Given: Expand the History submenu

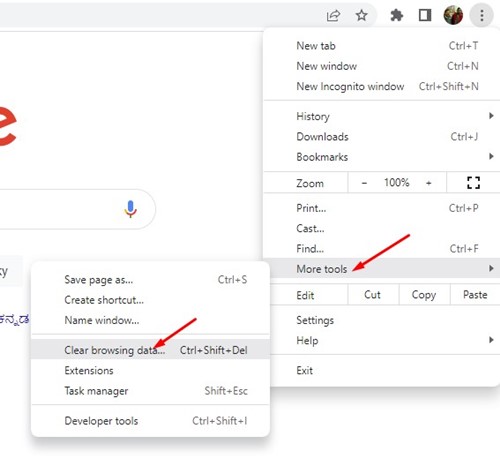Looking at the screenshot, I should coord(382,116).
